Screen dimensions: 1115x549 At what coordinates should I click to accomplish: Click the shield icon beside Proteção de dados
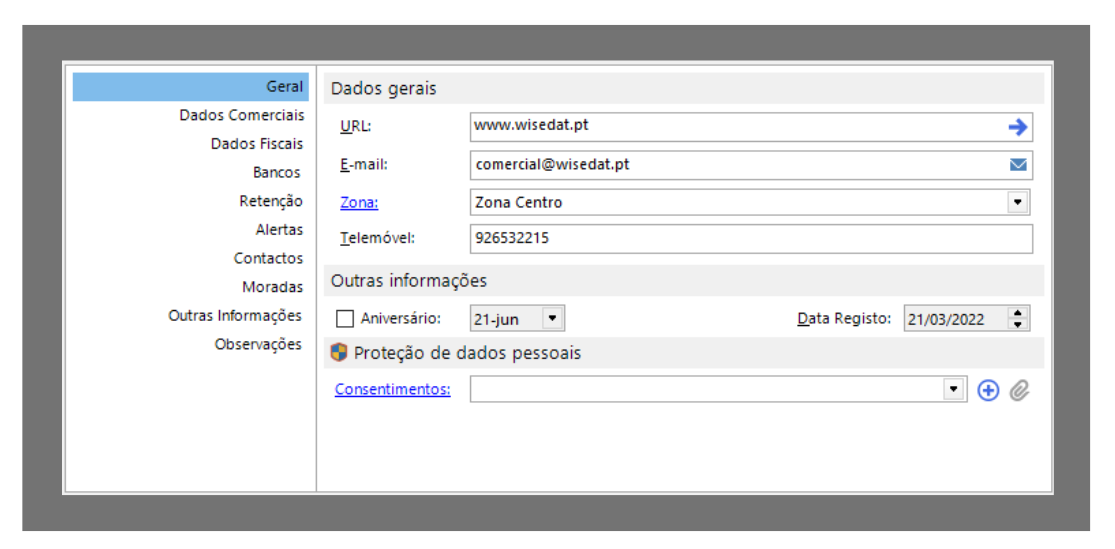pos(339,353)
